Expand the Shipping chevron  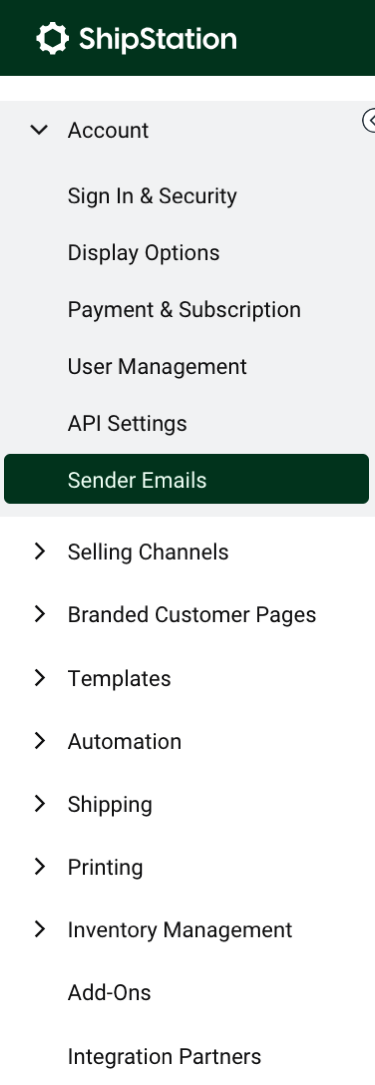(x=39, y=804)
